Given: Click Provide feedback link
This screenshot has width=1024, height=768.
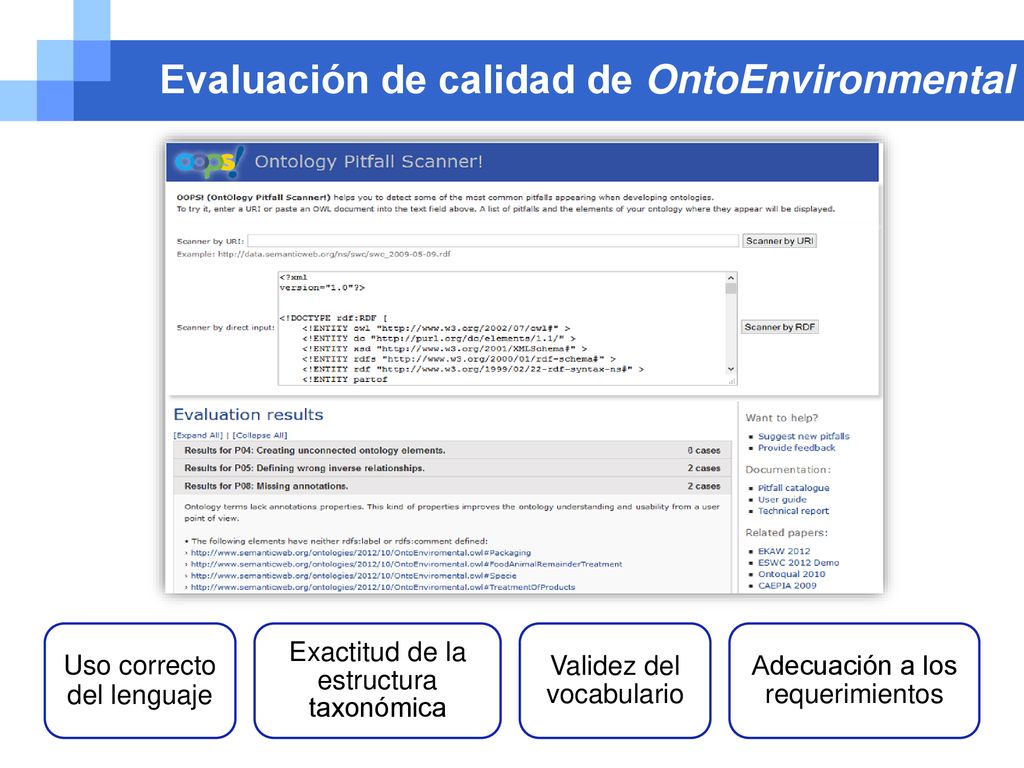Looking at the screenshot, I should [796, 448].
